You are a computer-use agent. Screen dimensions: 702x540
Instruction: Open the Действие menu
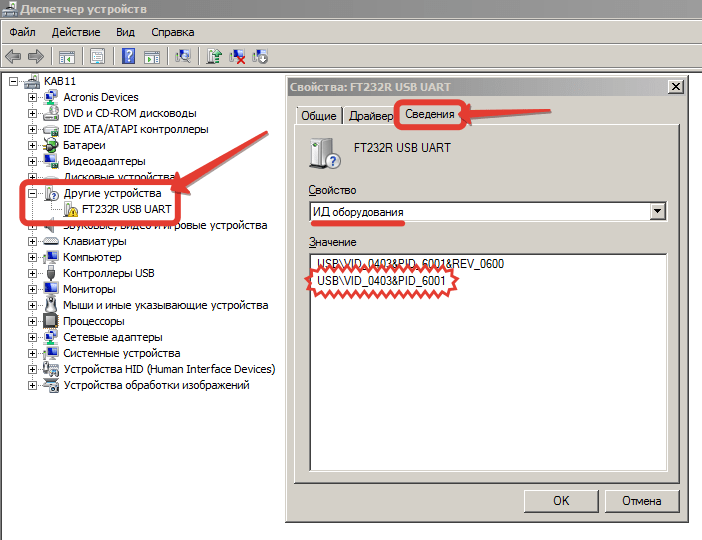pos(75,32)
